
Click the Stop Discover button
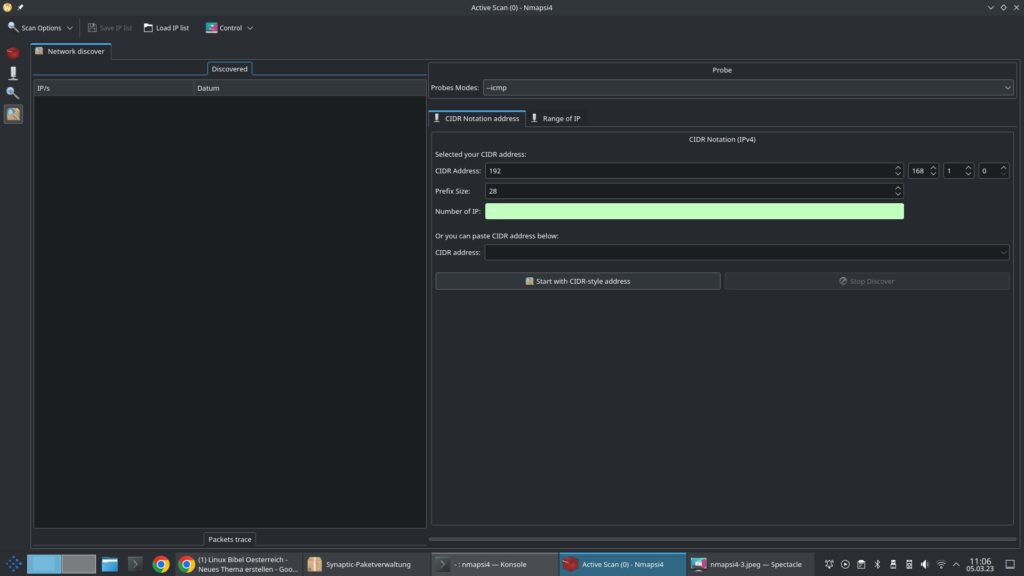coord(867,281)
